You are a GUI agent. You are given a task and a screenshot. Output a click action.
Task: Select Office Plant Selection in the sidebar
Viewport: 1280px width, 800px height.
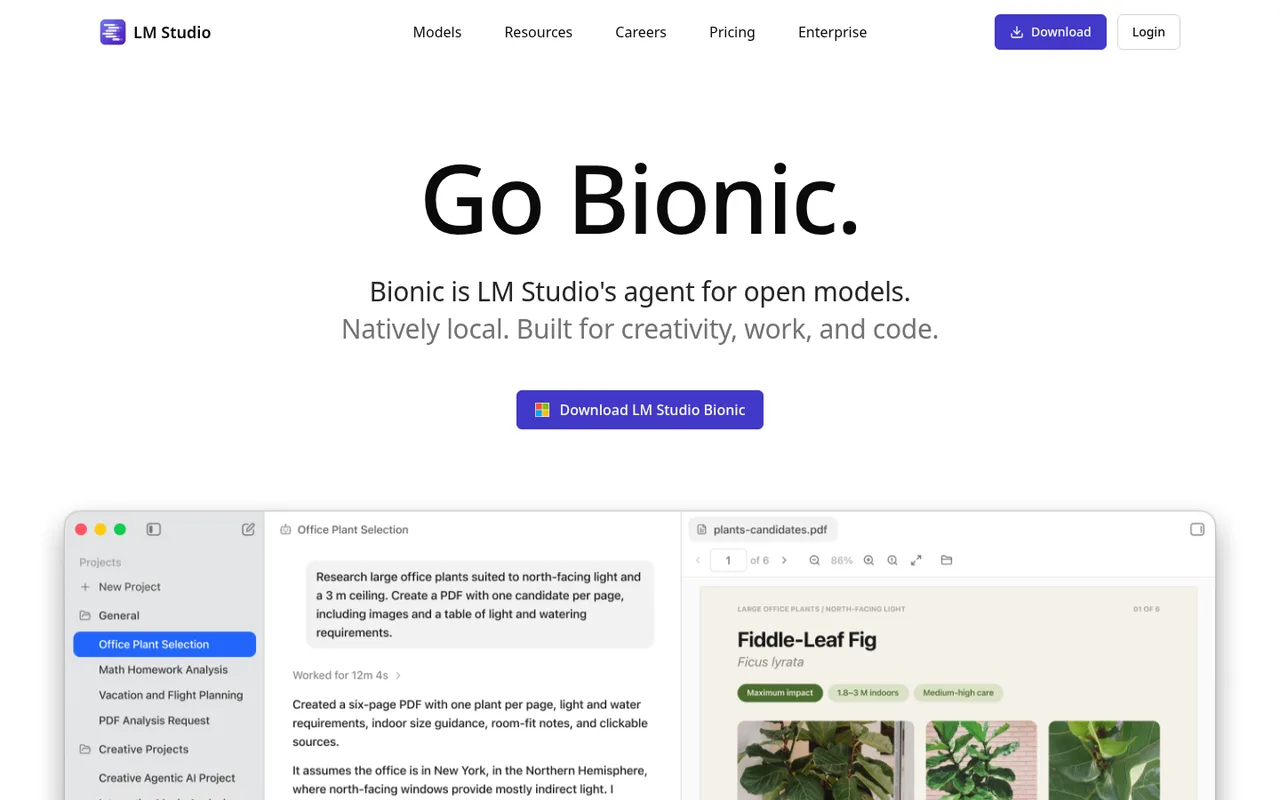click(x=165, y=645)
